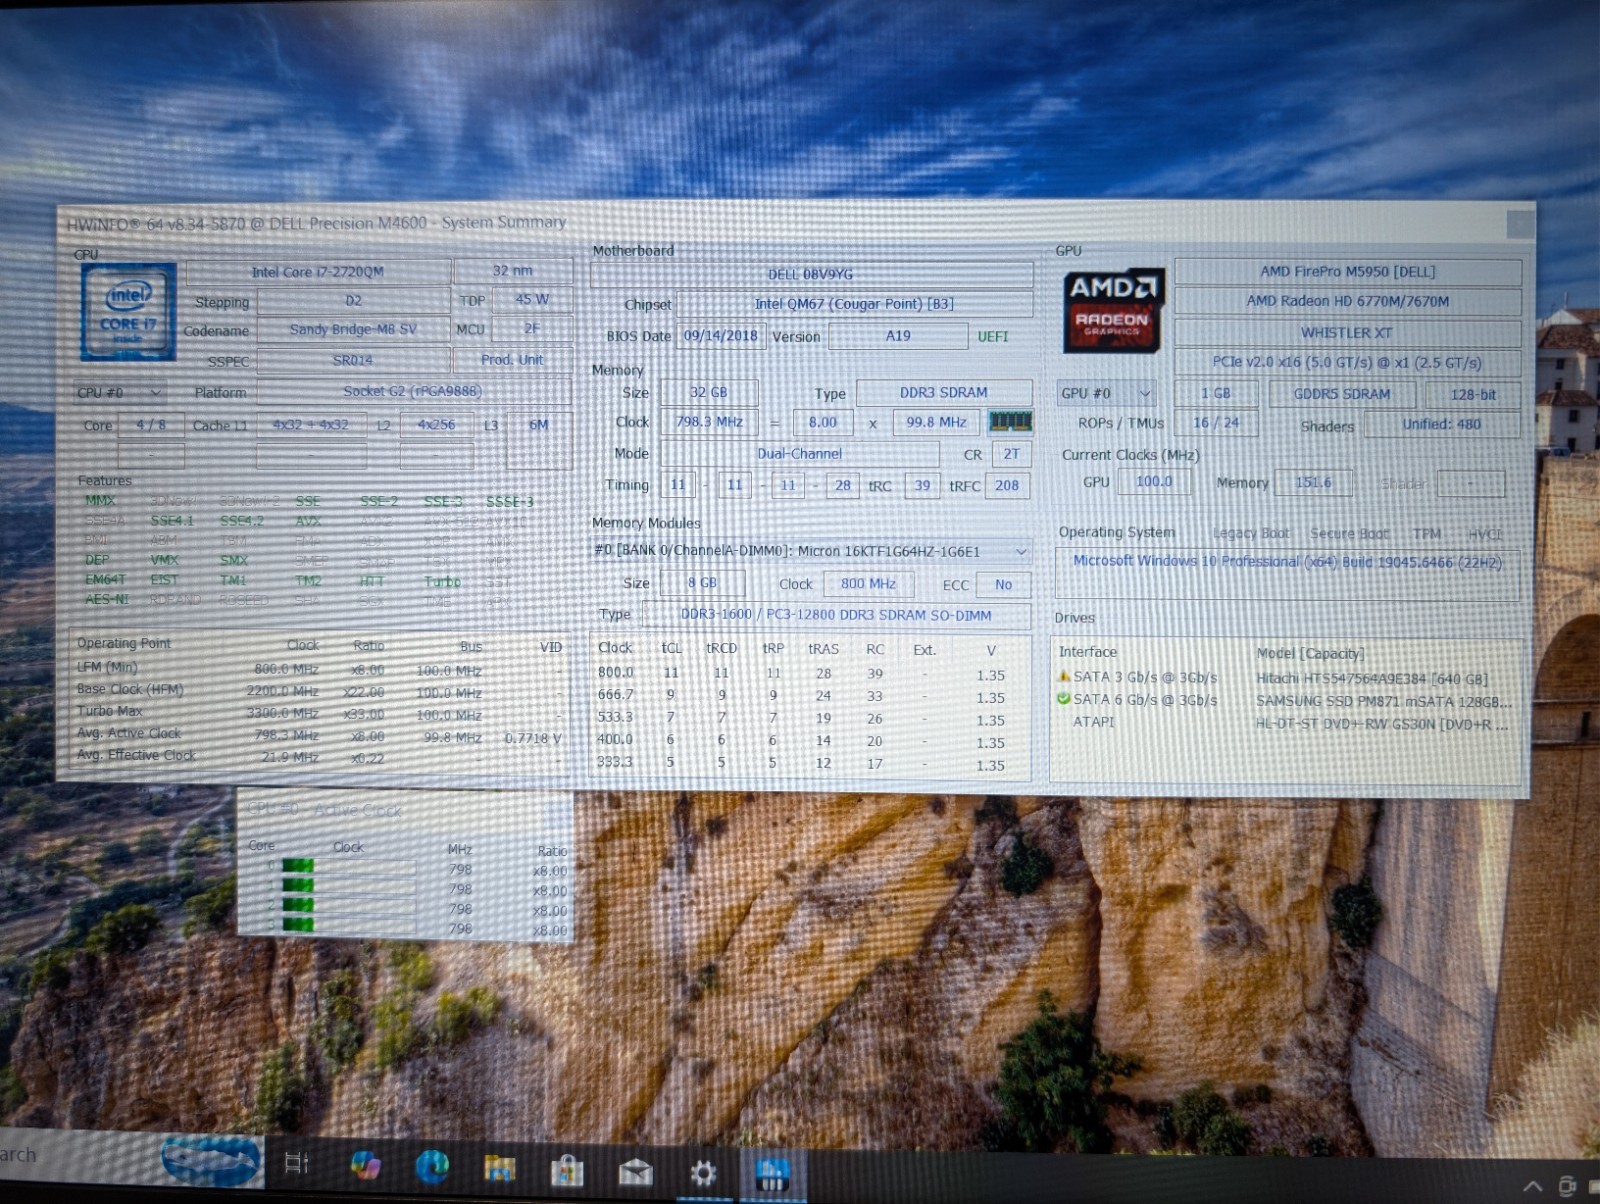
Task: Click the Sandy Bridge-MB SV codename field
Action: [x=353, y=330]
